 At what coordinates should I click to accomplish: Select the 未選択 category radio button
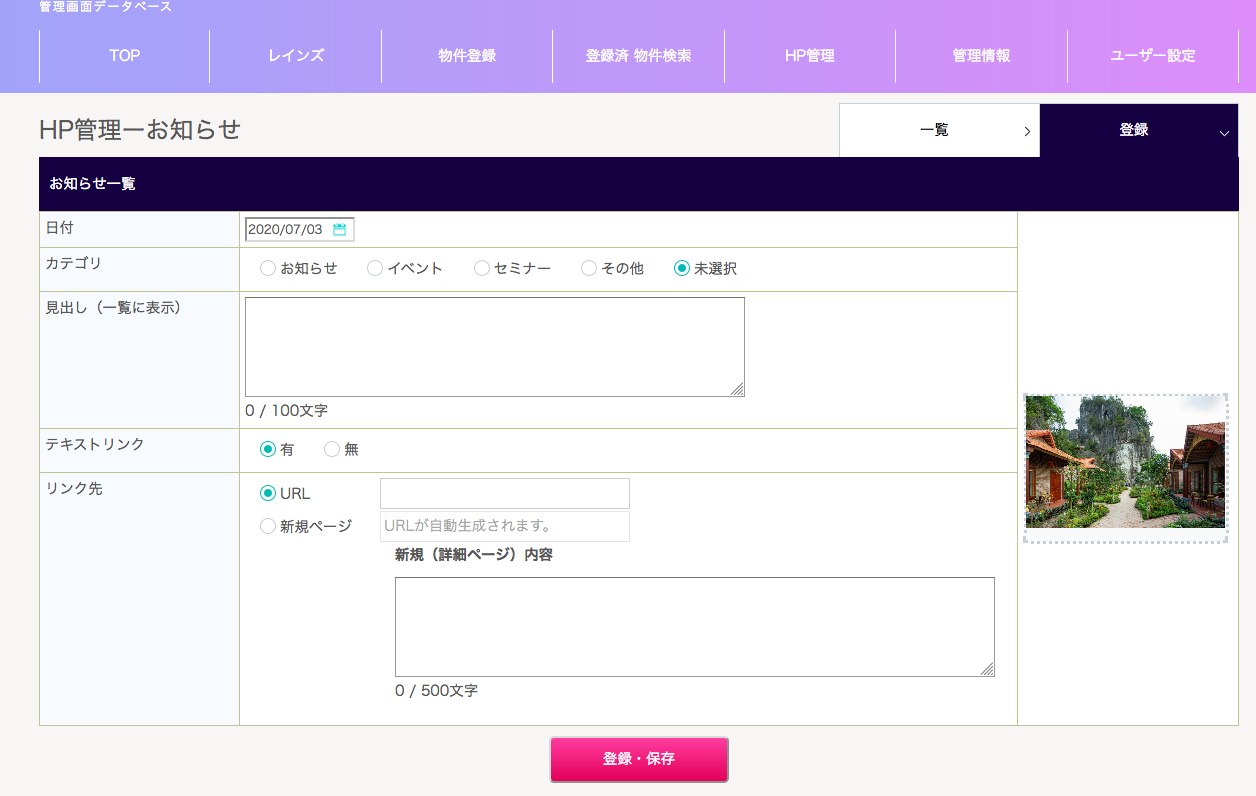point(682,269)
